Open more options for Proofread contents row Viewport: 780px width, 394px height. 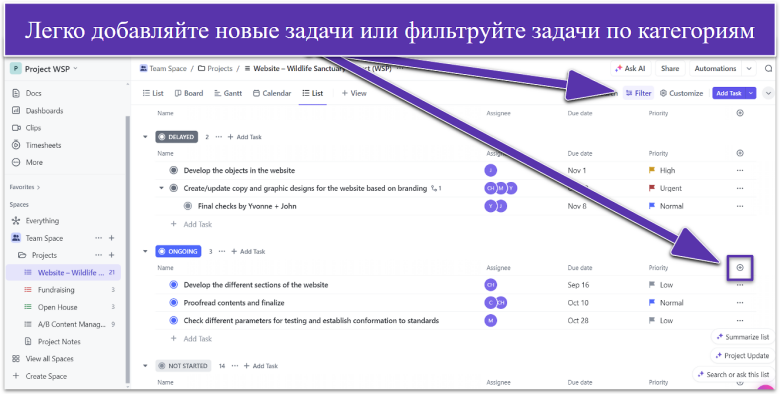pyautogui.click(x=740, y=302)
